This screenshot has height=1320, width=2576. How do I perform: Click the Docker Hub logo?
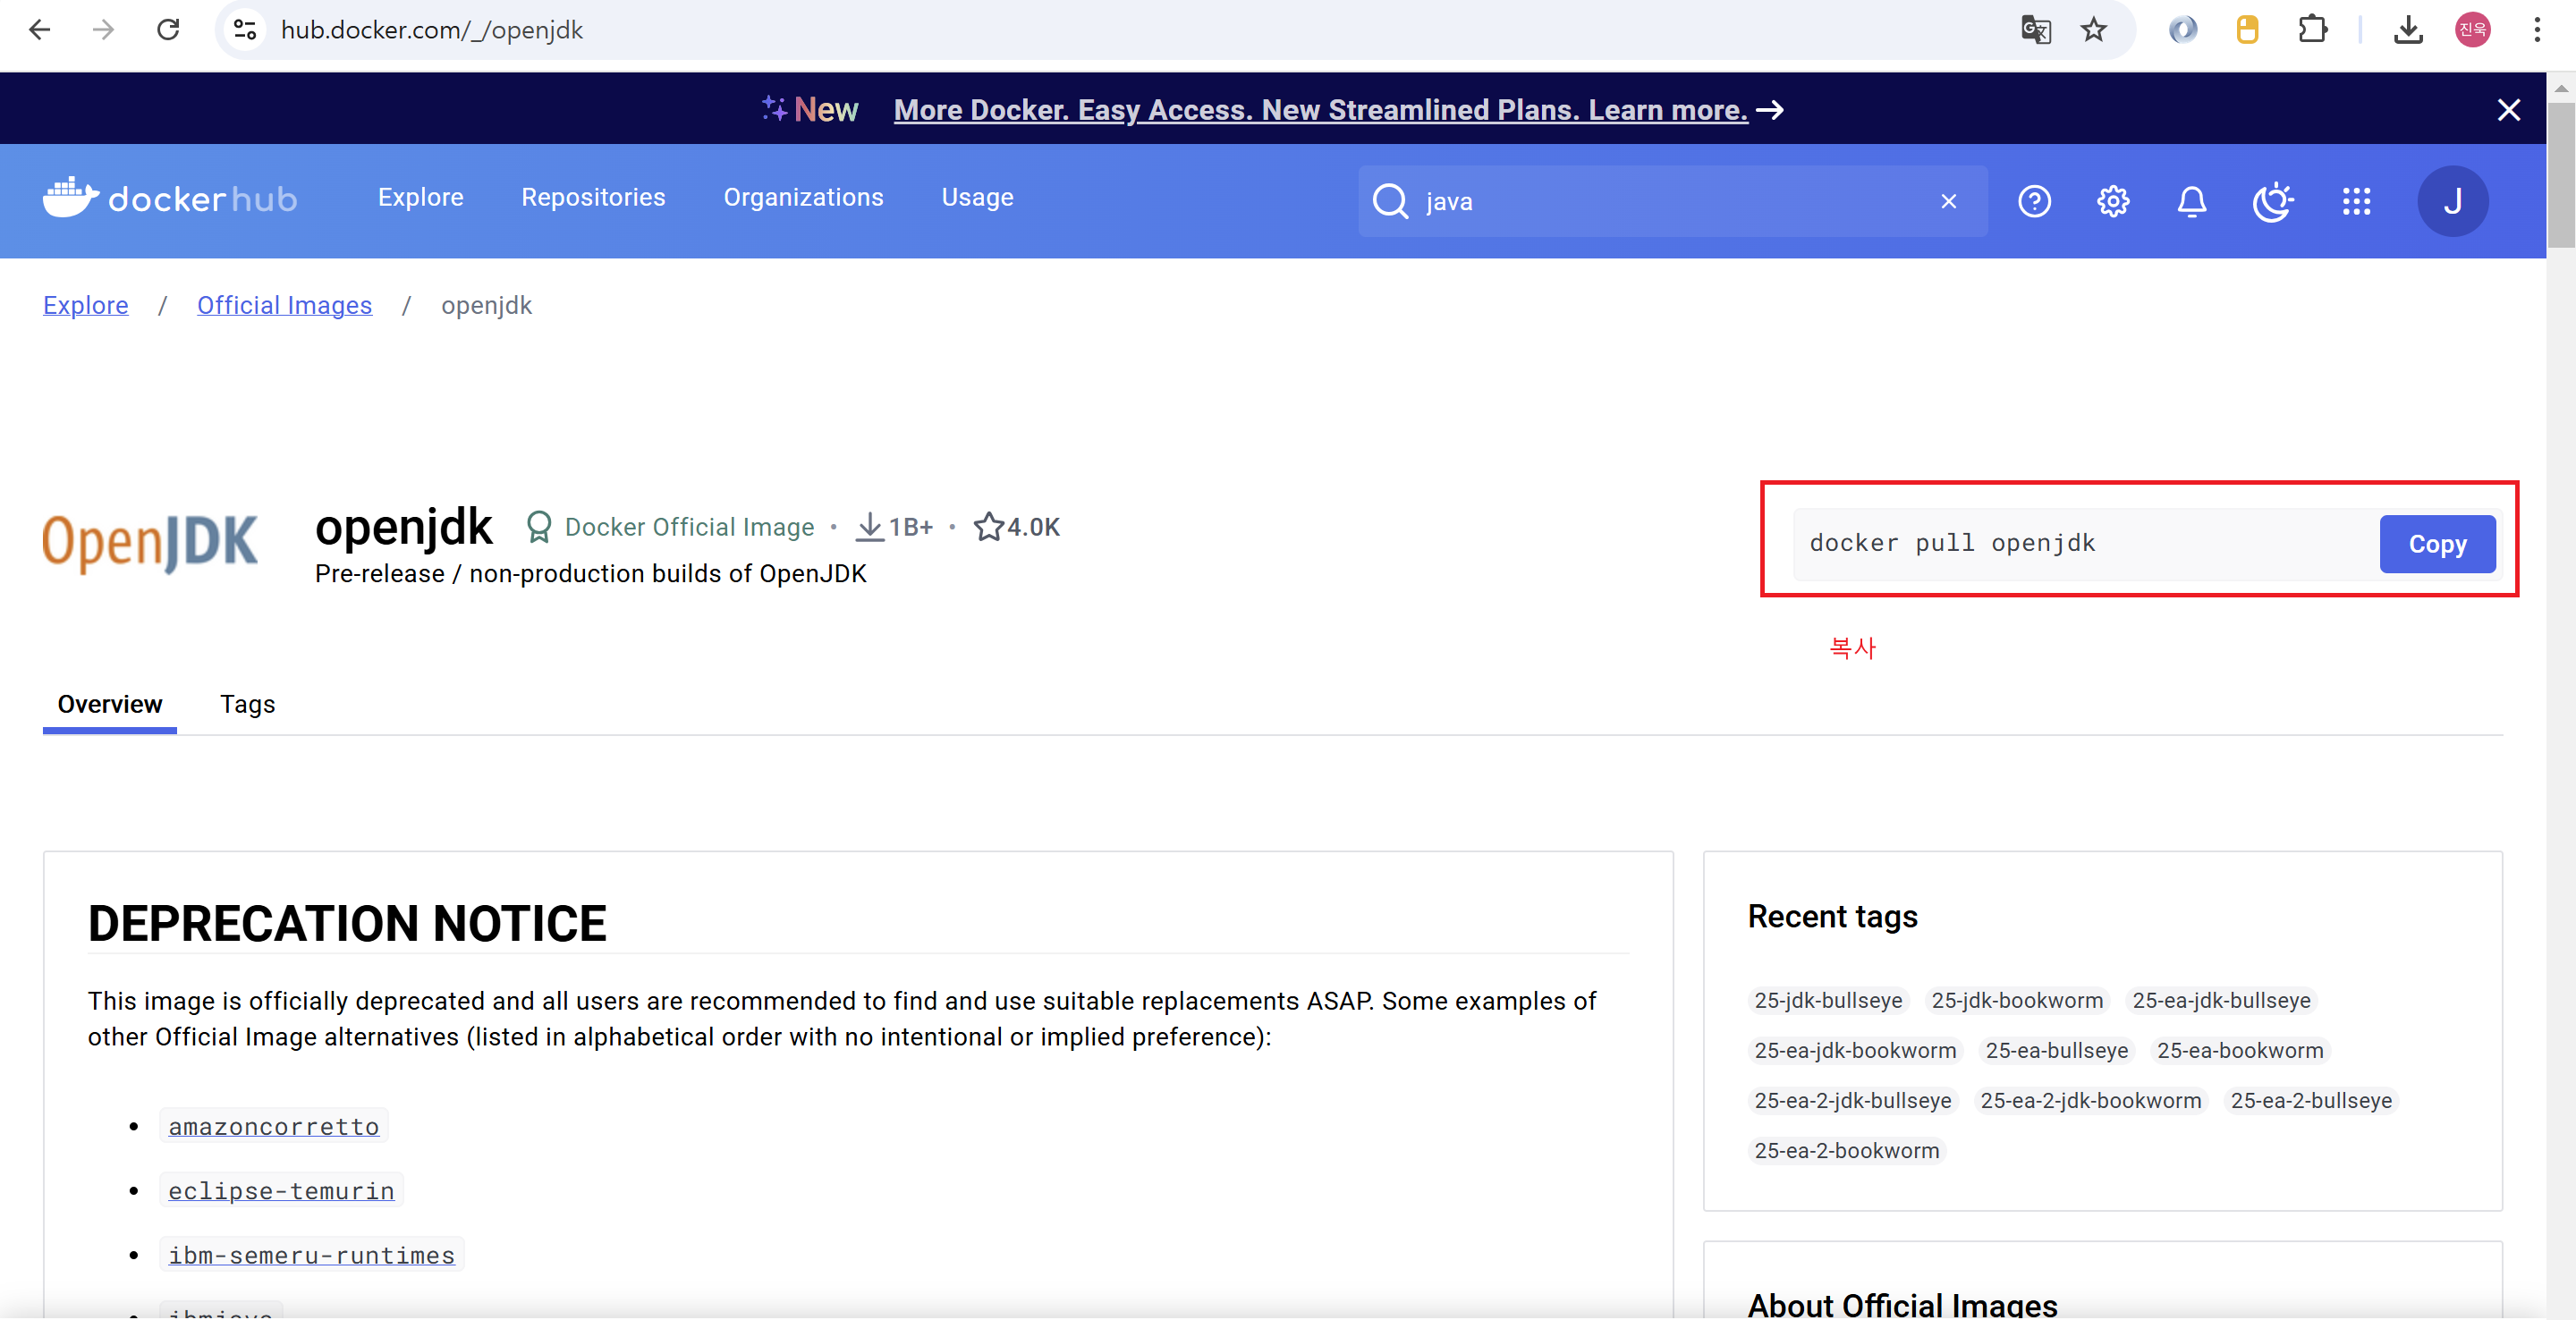[170, 198]
